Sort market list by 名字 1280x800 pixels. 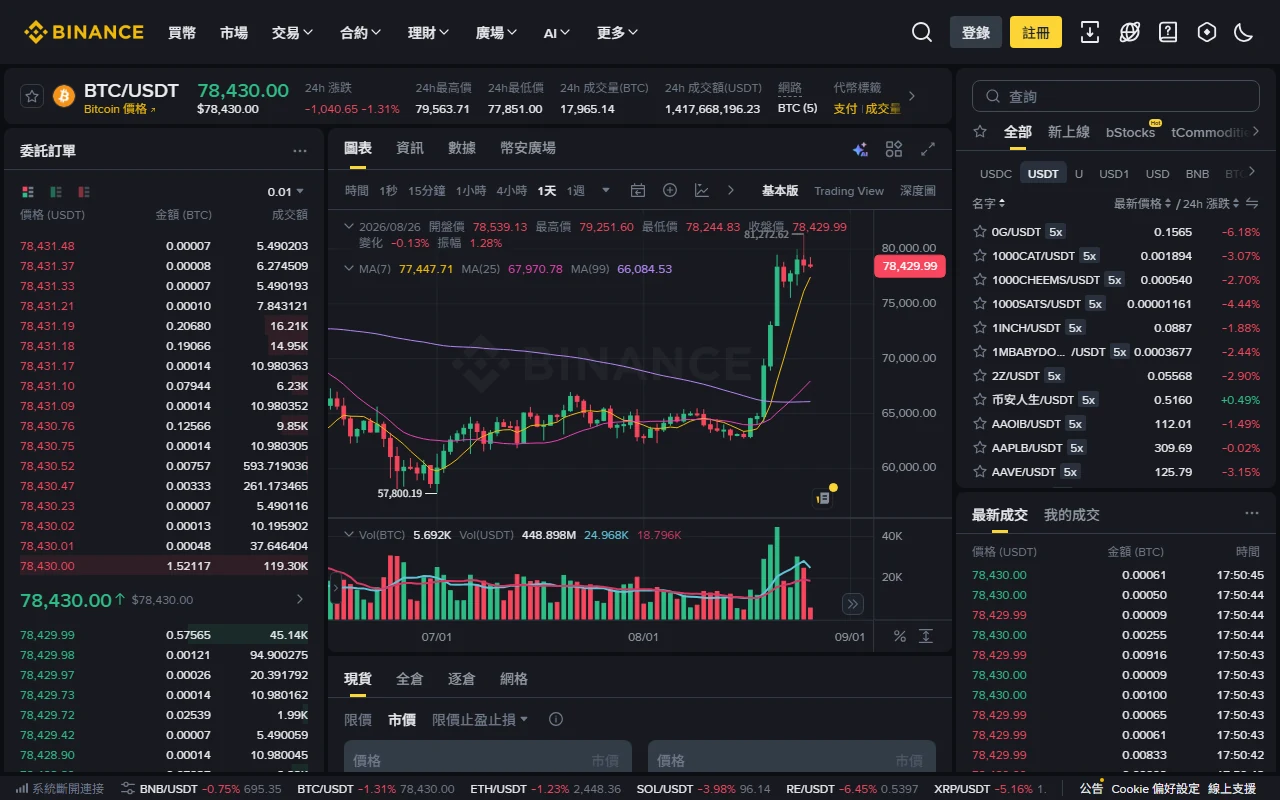989,203
